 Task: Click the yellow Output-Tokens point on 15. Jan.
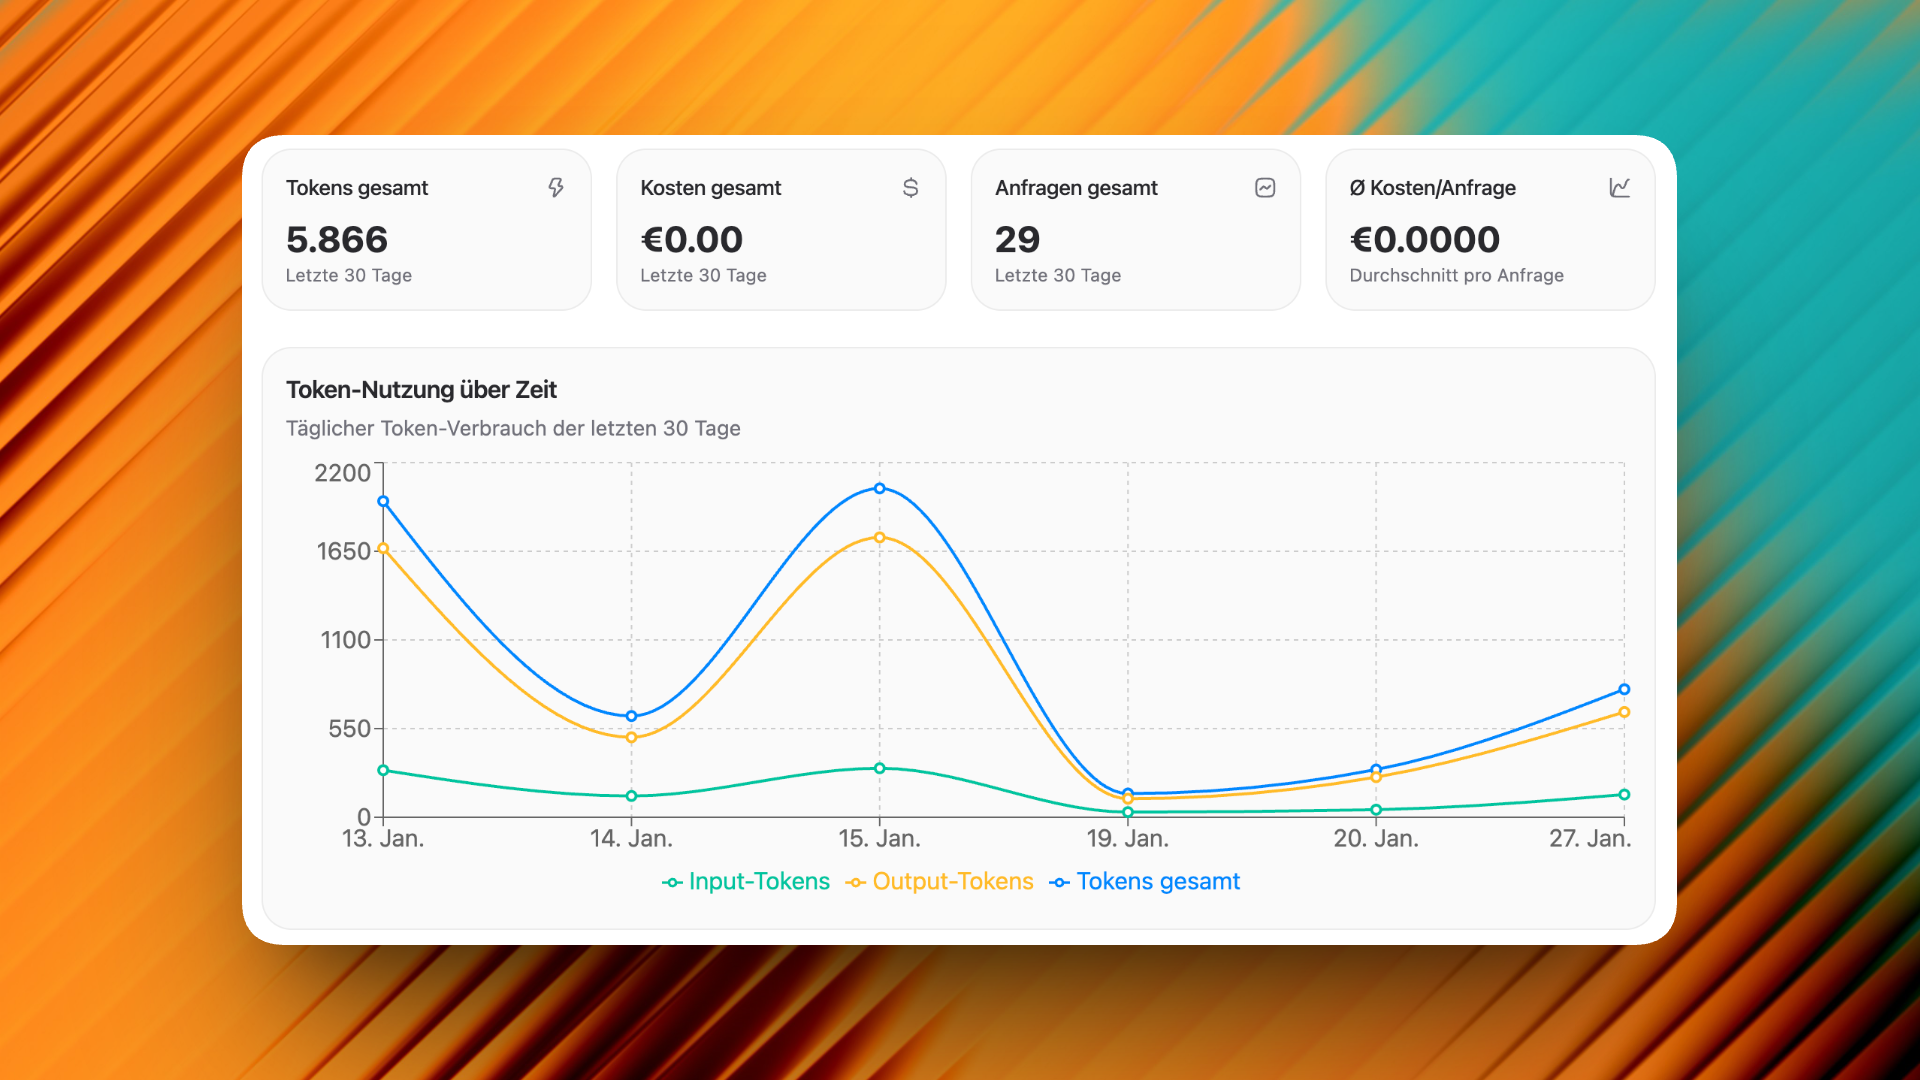[x=880, y=538]
